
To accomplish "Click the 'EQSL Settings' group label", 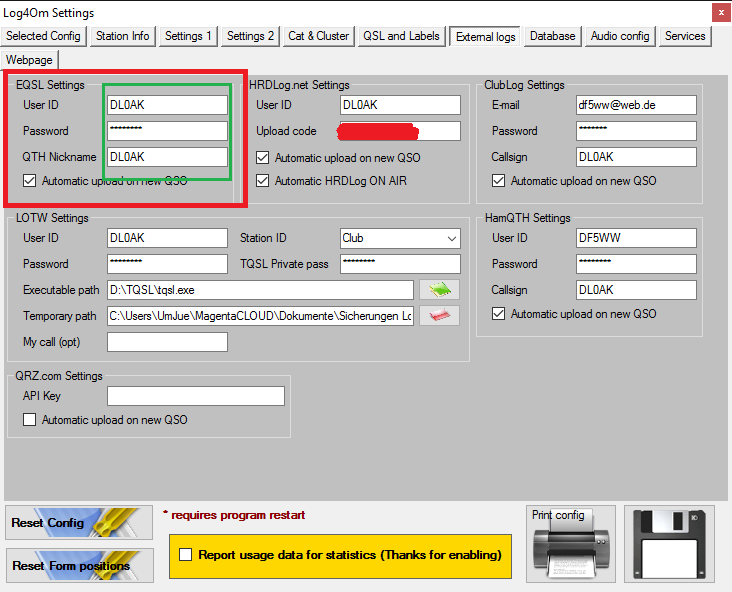I will click(50, 85).
